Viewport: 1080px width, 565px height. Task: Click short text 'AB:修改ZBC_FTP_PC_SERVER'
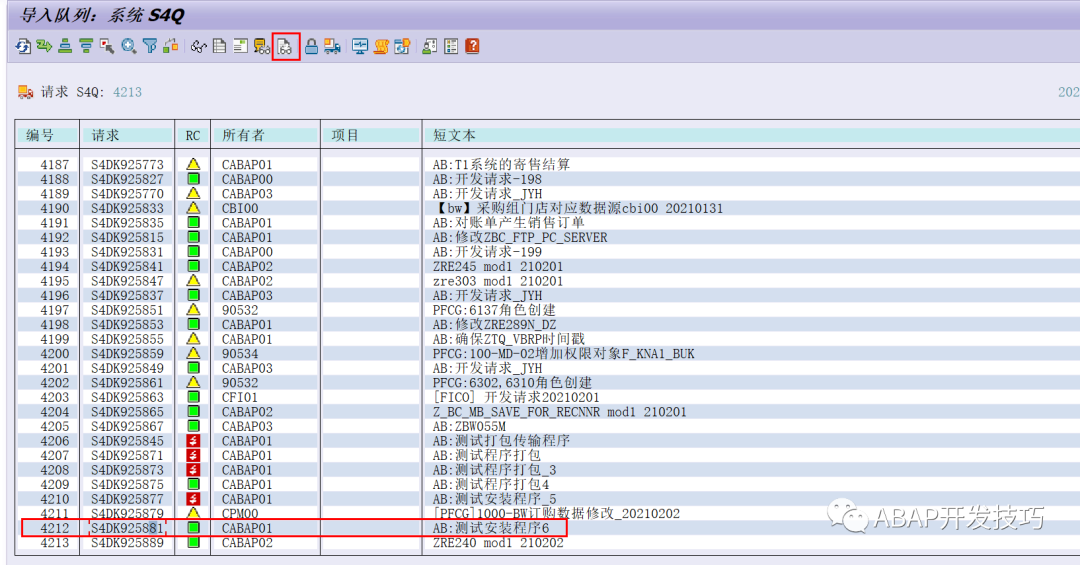pyautogui.click(x=520, y=238)
